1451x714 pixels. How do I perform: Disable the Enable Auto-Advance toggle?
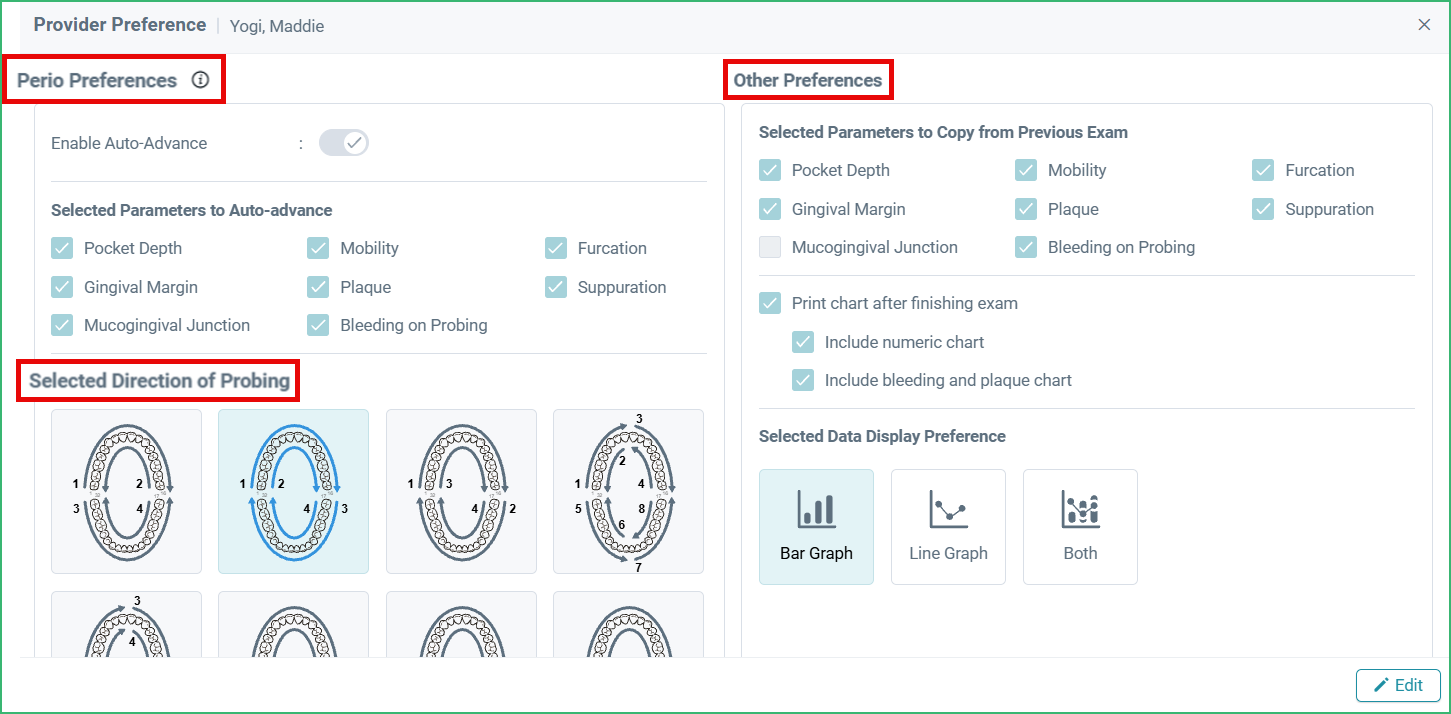click(343, 143)
